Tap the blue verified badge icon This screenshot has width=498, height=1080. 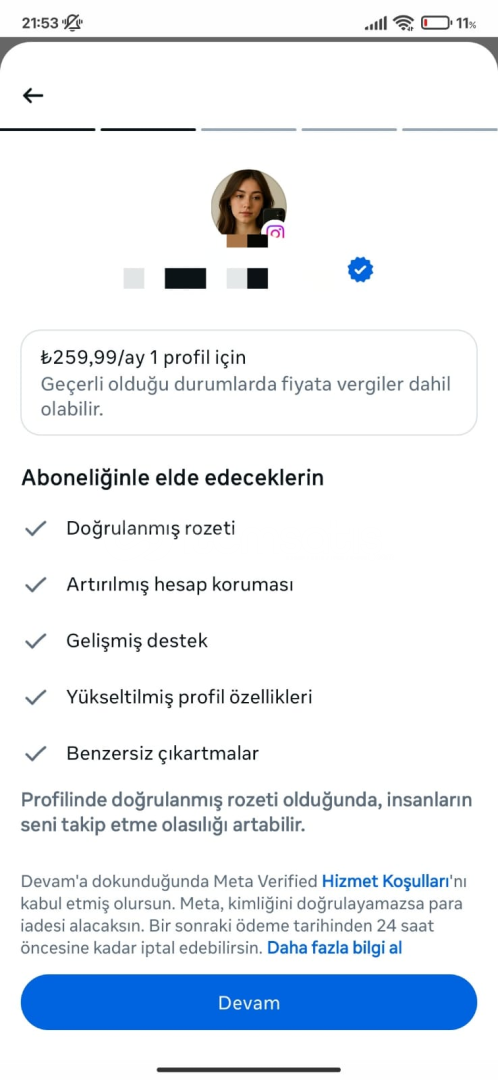(x=360, y=269)
